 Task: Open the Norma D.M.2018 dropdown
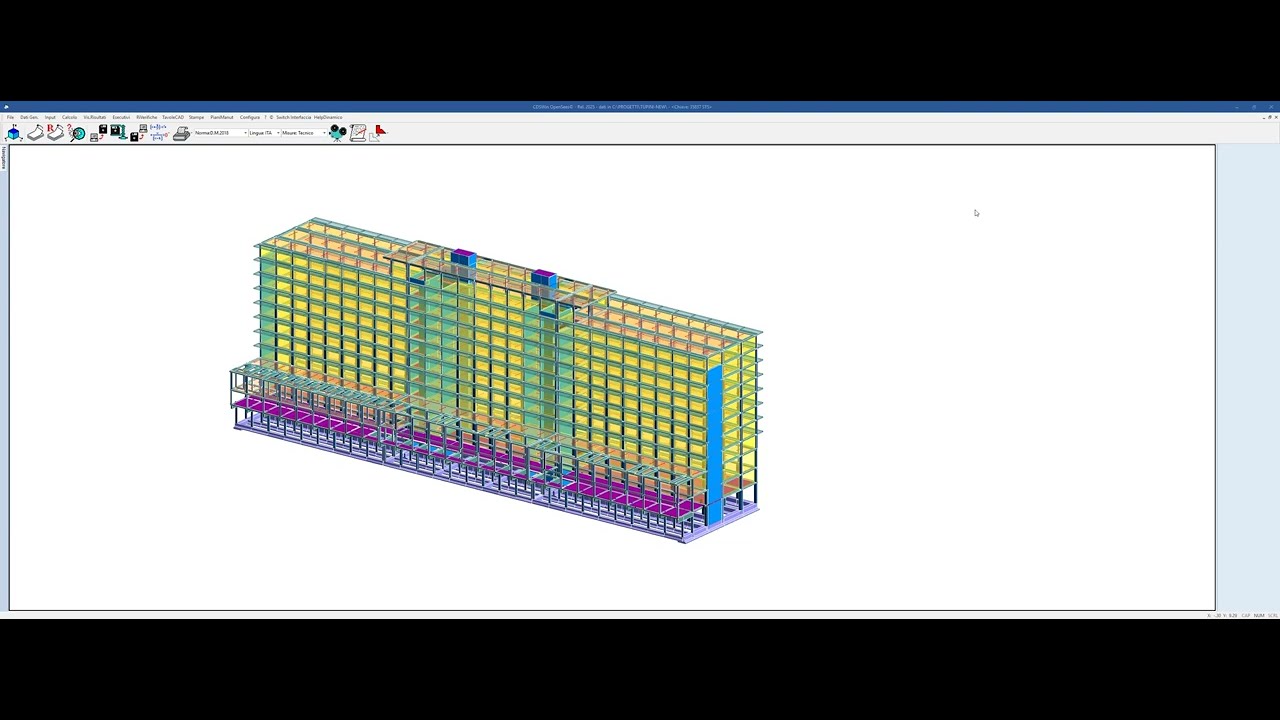coord(221,133)
